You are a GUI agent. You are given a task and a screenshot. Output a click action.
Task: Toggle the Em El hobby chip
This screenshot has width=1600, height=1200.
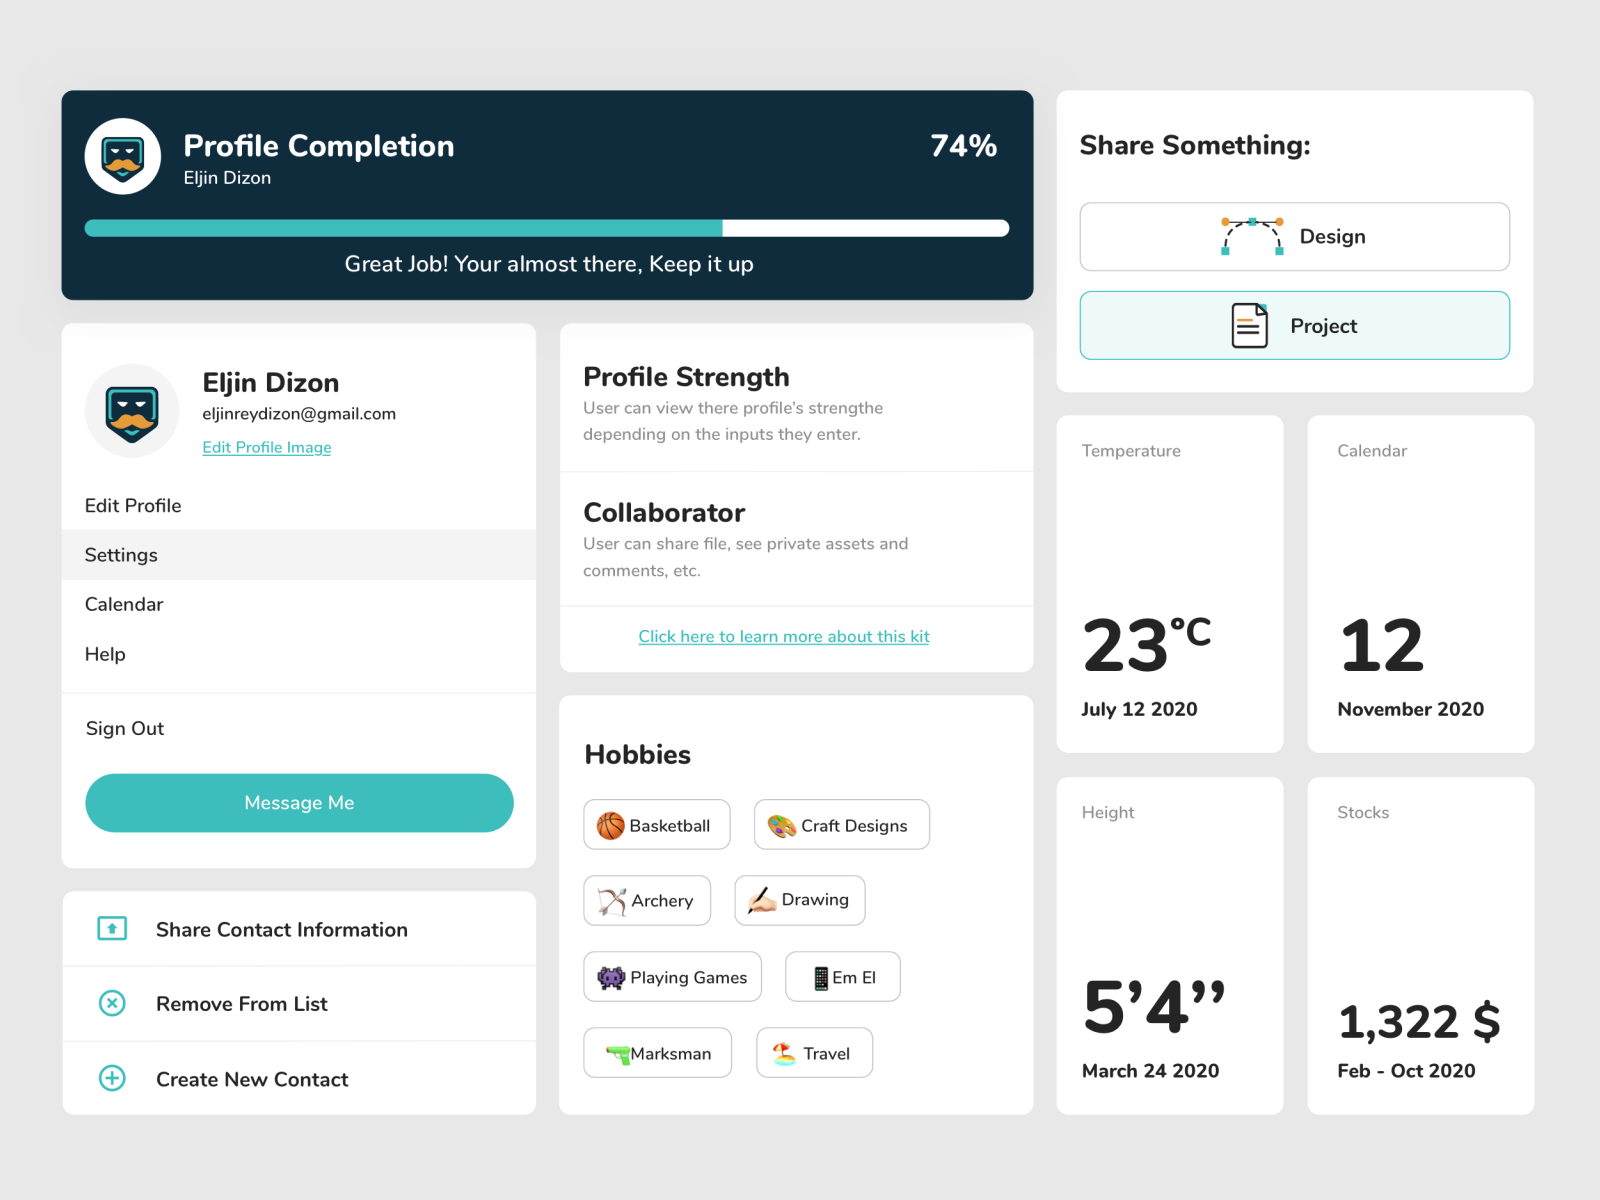click(842, 976)
